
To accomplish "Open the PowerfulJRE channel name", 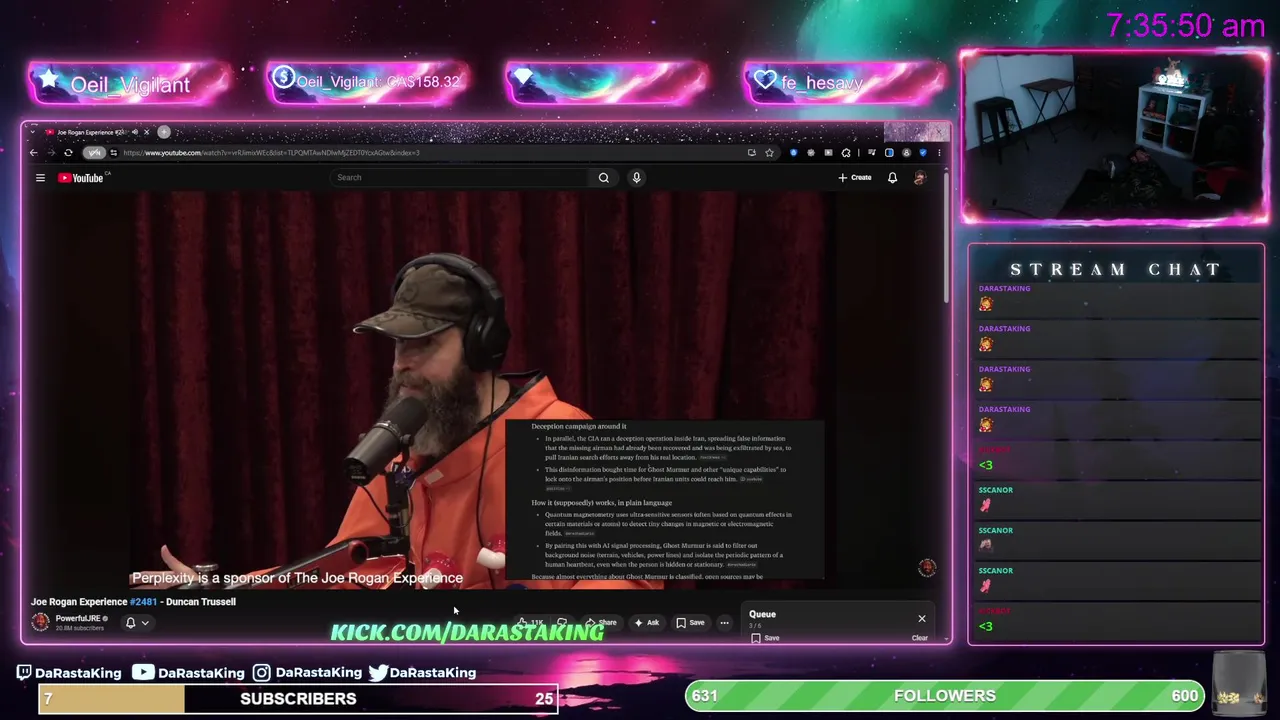I will (x=78, y=619).
